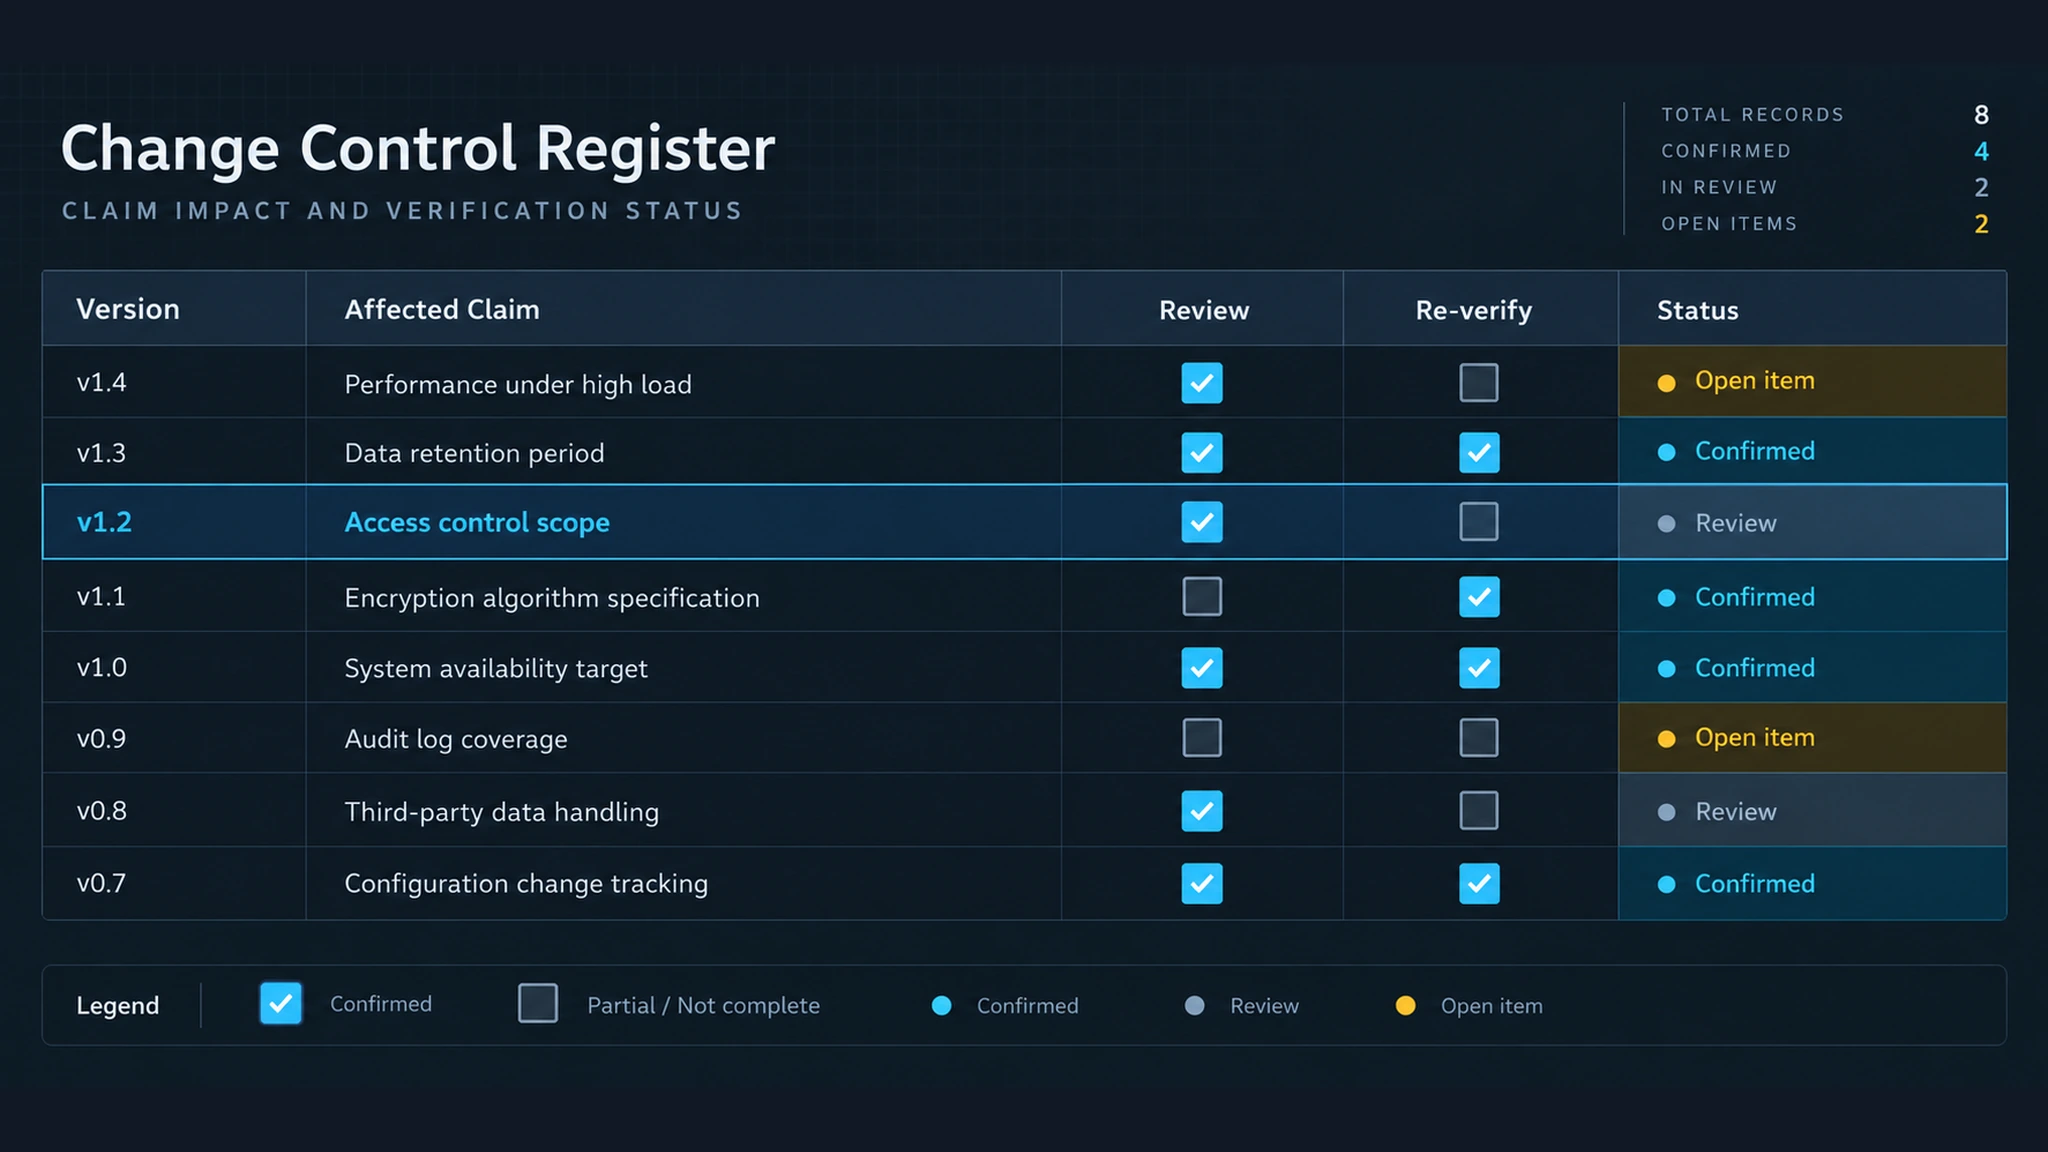Click the highlighted v1.2 version cell

(174, 522)
